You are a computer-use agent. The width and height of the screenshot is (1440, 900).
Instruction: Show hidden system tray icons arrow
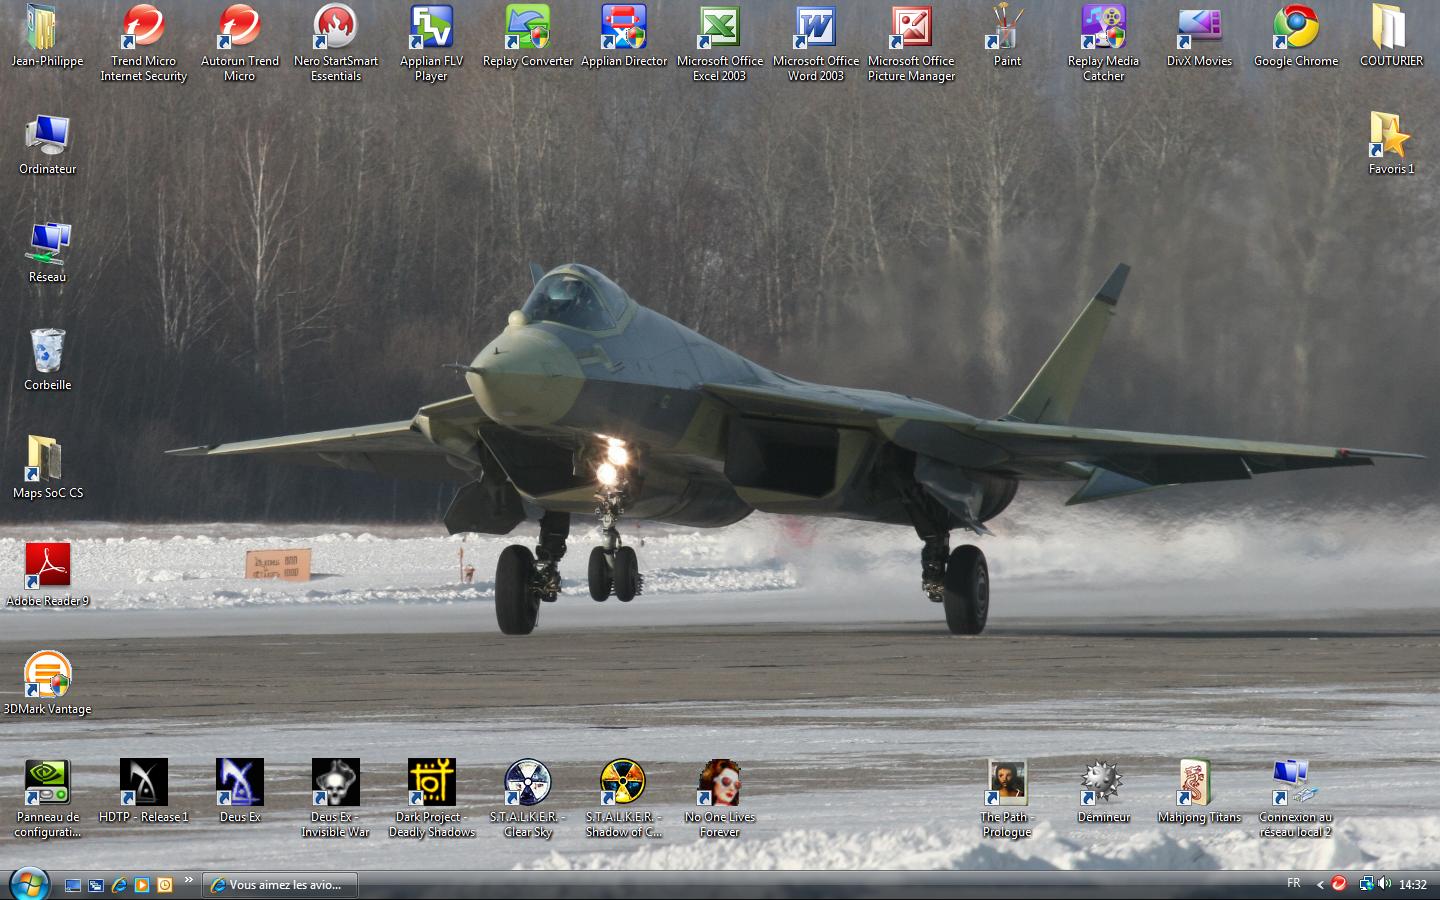coord(1320,885)
